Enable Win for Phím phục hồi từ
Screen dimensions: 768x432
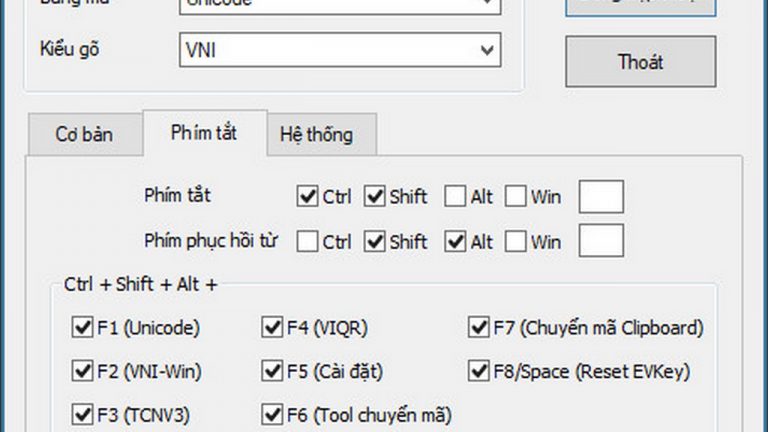pos(516,241)
